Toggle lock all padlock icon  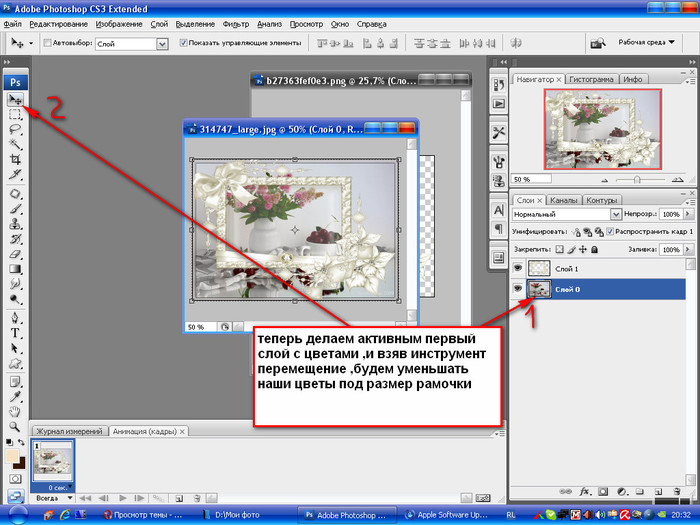click(594, 250)
